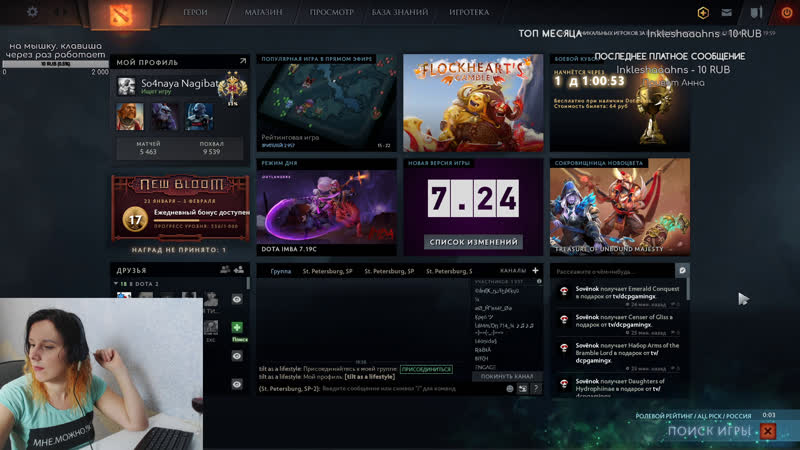Image resolution: width=800 pixels, height=450 pixels.
Task: Click the ПОХВАЛ 9 539 stat
Action: click(x=211, y=148)
